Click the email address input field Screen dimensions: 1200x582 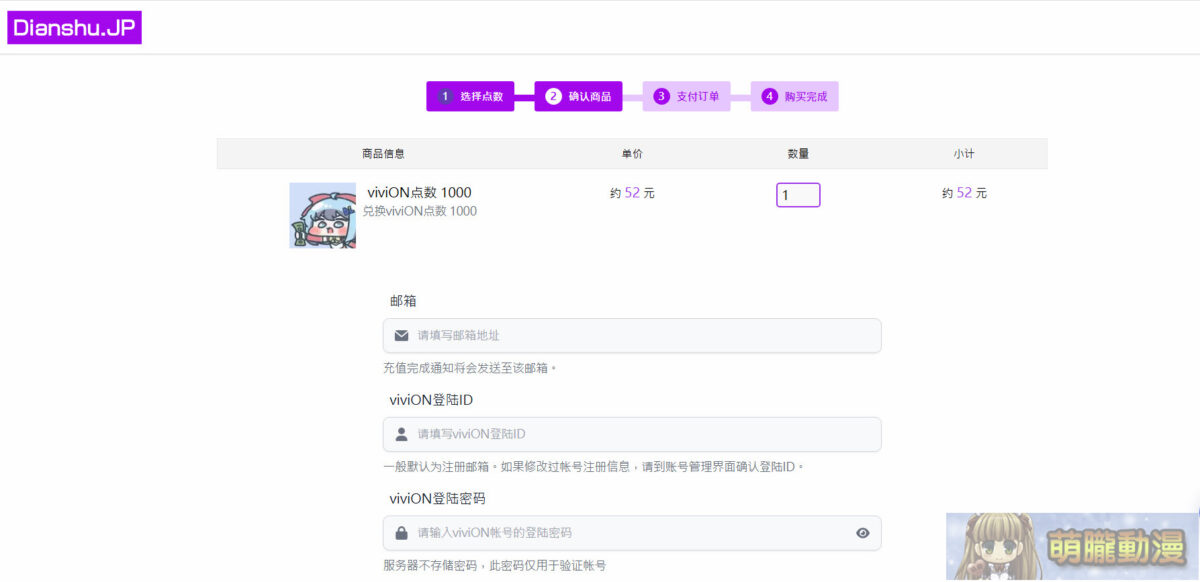coord(630,335)
